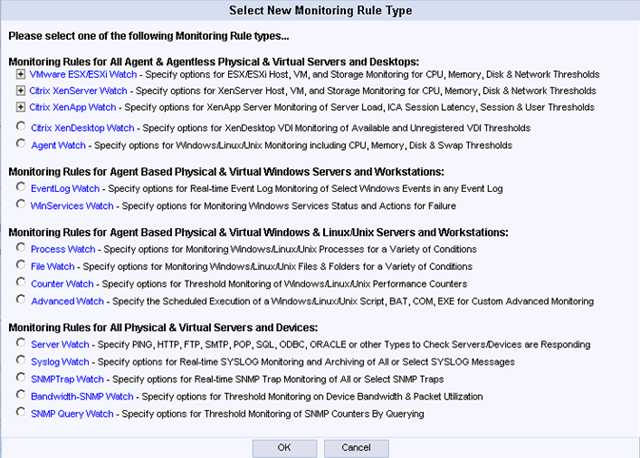Open the SNMP Query Watch link
This screenshot has width=640, height=458.
72,414
